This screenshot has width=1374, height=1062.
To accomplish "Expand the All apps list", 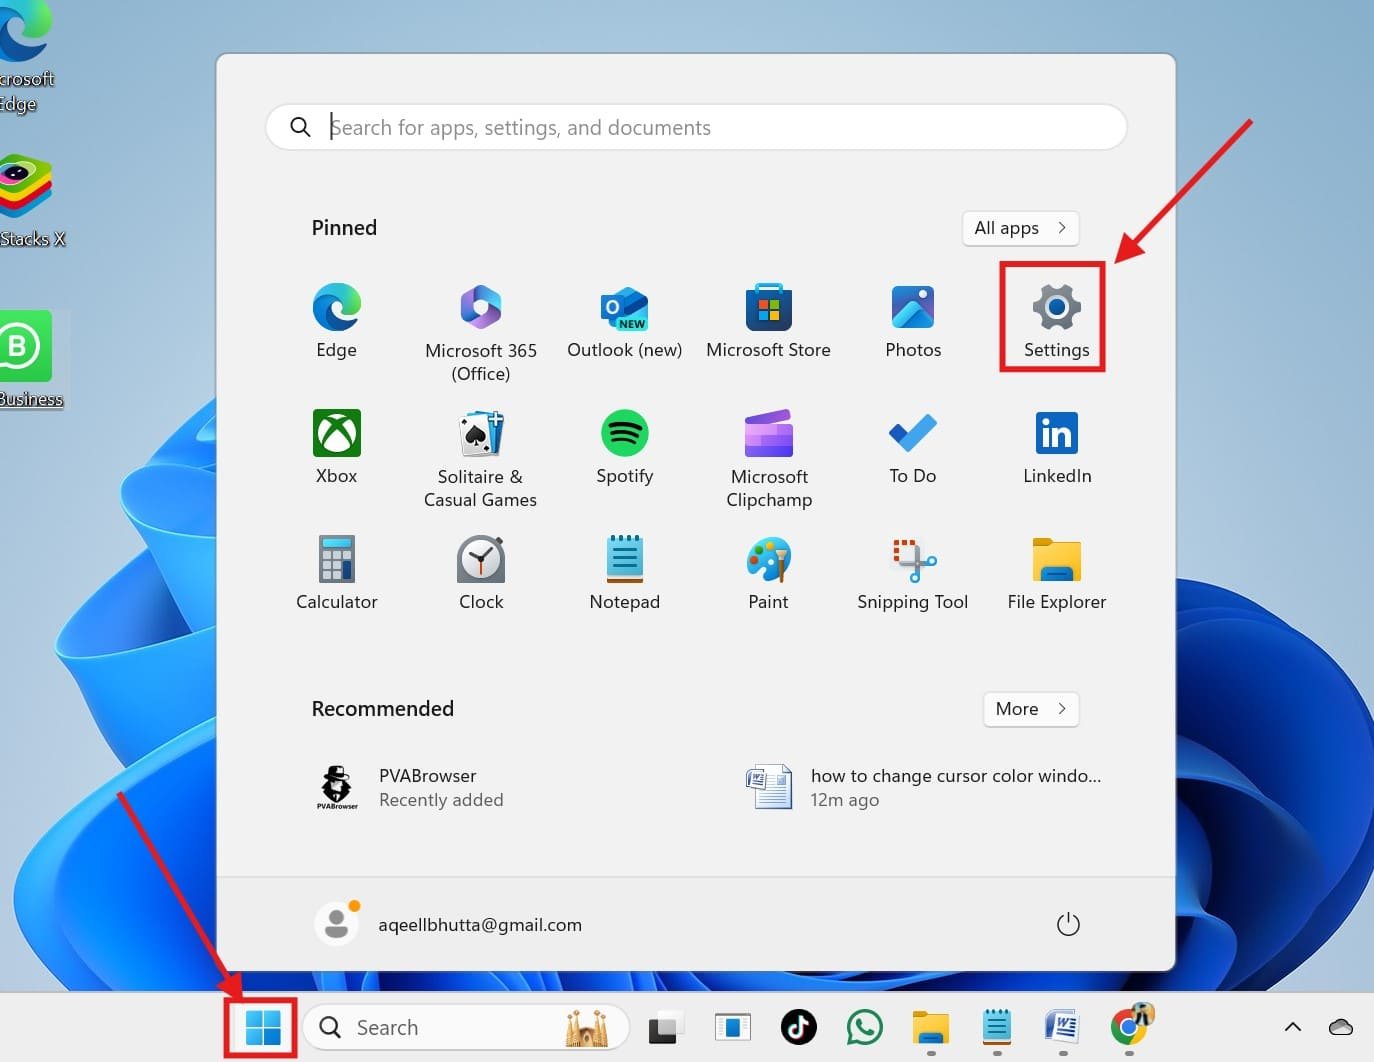I will [1020, 228].
